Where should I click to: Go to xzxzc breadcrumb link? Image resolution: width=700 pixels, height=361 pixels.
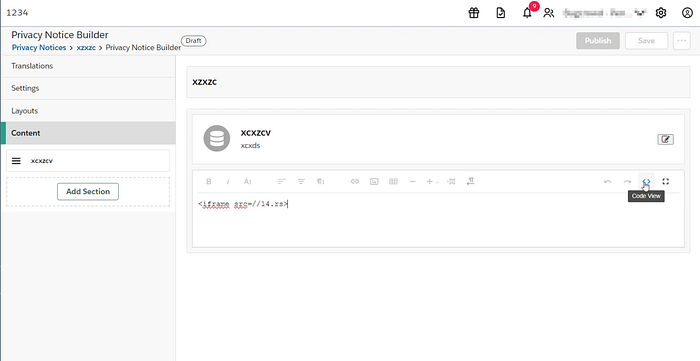tap(86, 47)
